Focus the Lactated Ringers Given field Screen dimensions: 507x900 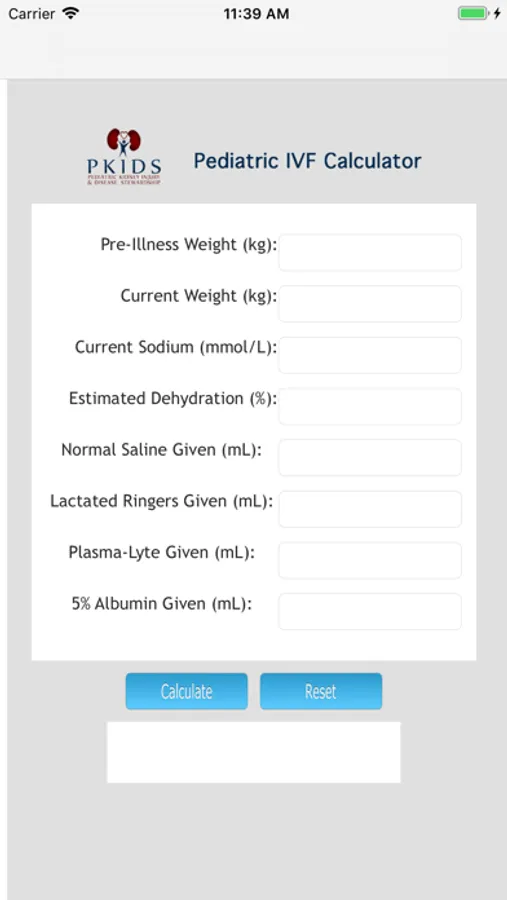[370, 509]
